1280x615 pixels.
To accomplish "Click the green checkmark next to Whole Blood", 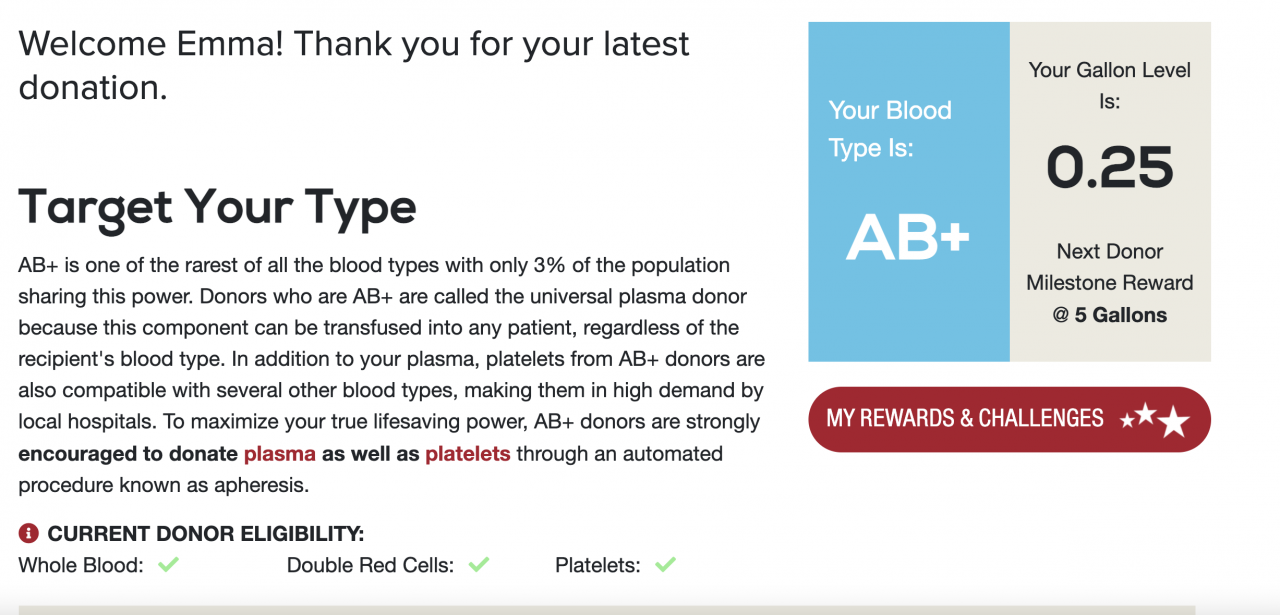I will pyautogui.click(x=168, y=565).
